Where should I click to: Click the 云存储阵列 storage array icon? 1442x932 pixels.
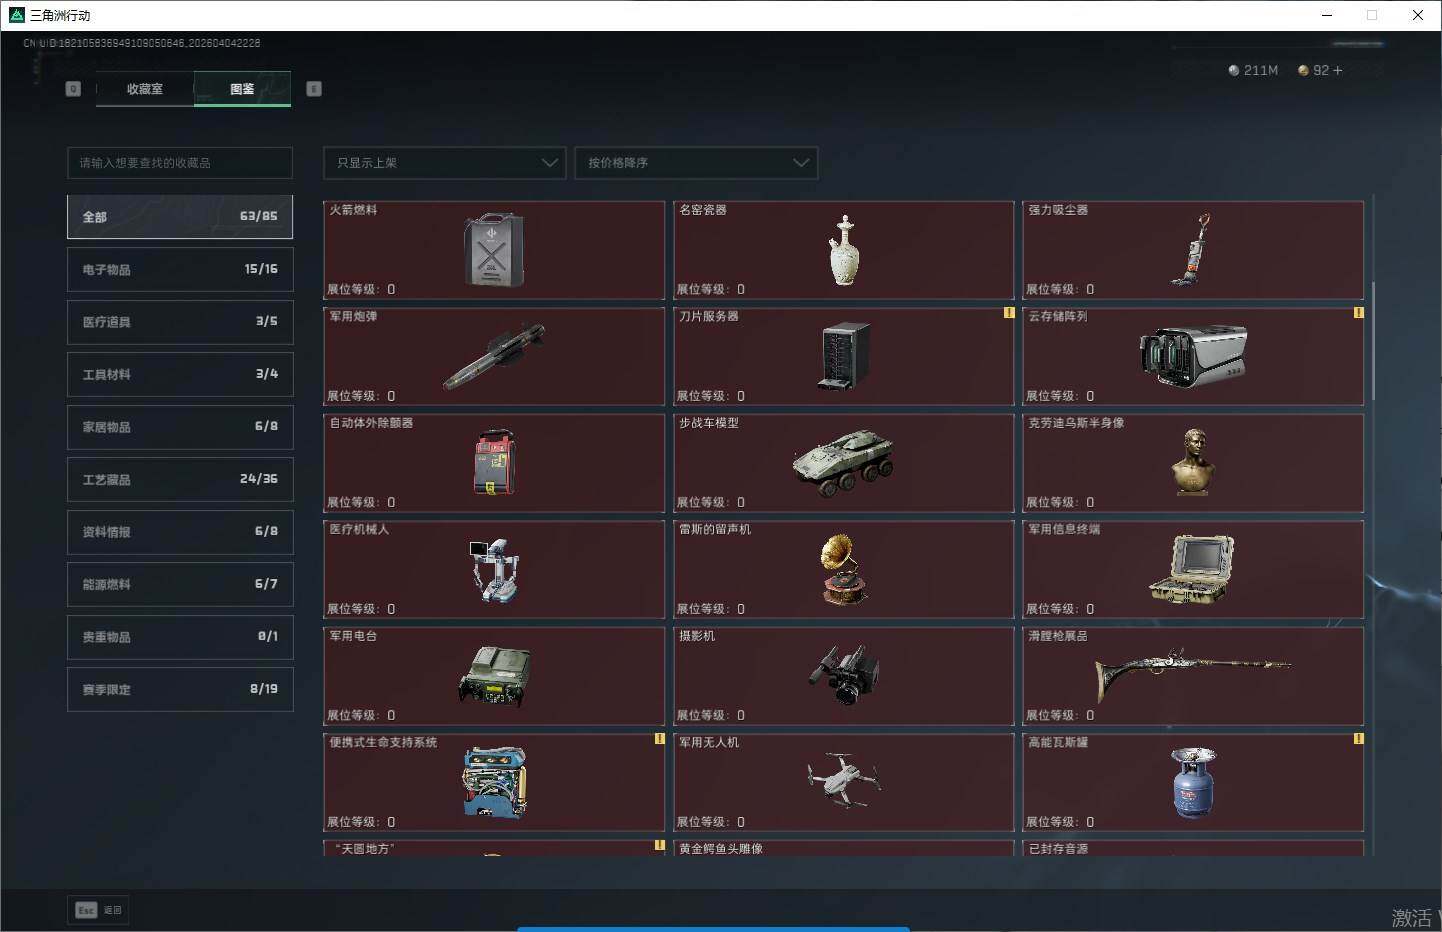click(x=1193, y=356)
